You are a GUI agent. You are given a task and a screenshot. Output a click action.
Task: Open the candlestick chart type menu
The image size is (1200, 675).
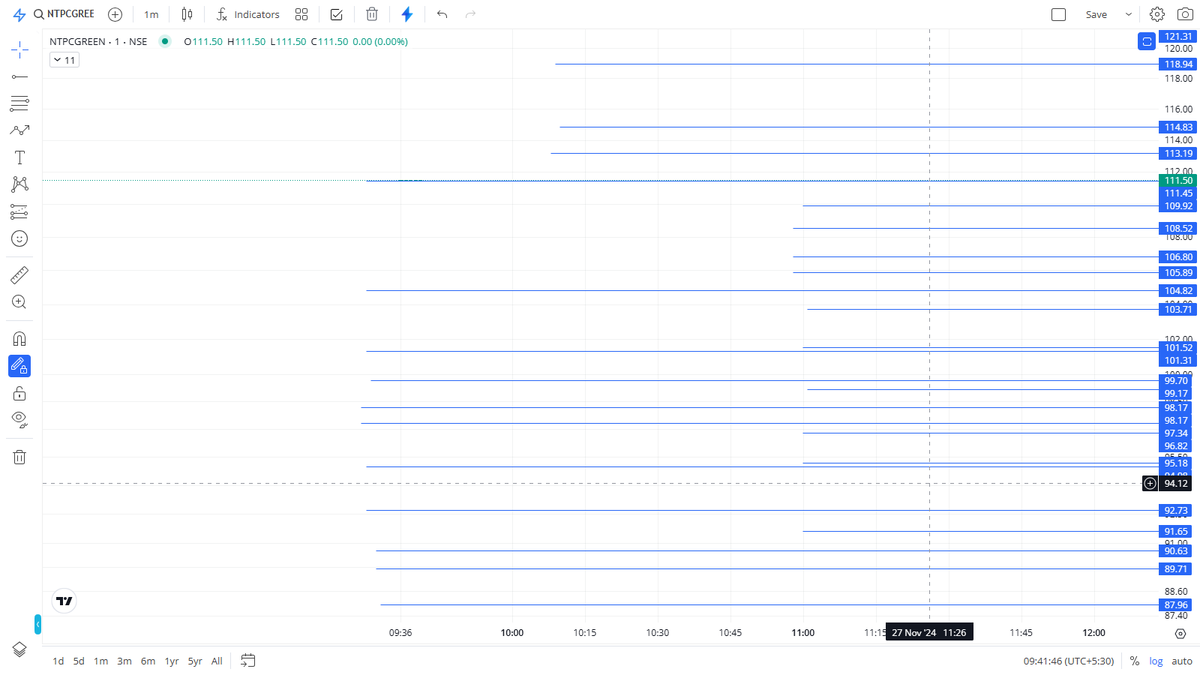click(187, 15)
